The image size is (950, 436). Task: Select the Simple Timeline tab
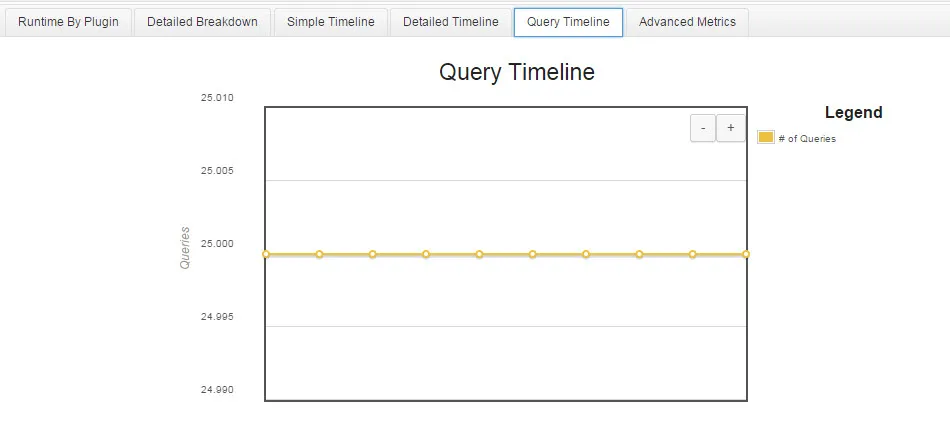331,22
